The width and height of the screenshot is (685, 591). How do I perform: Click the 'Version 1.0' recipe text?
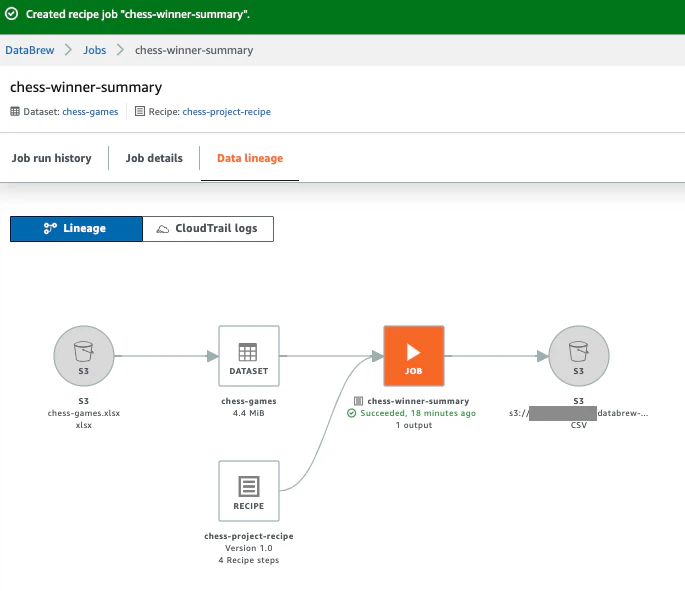pyautogui.click(x=249, y=548)
